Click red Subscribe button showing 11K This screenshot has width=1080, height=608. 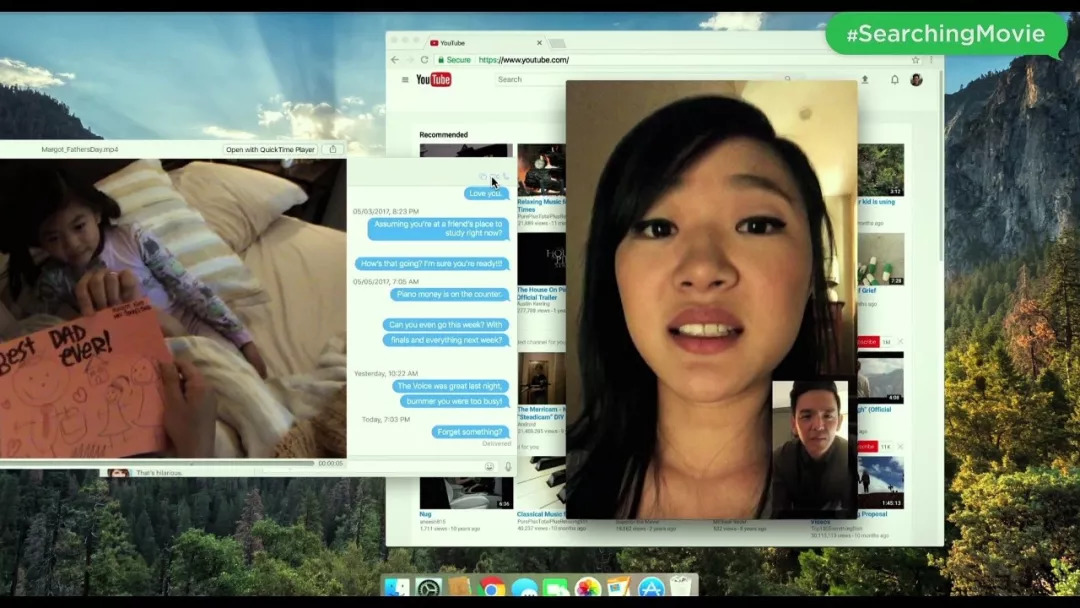[x=867, y=447]
